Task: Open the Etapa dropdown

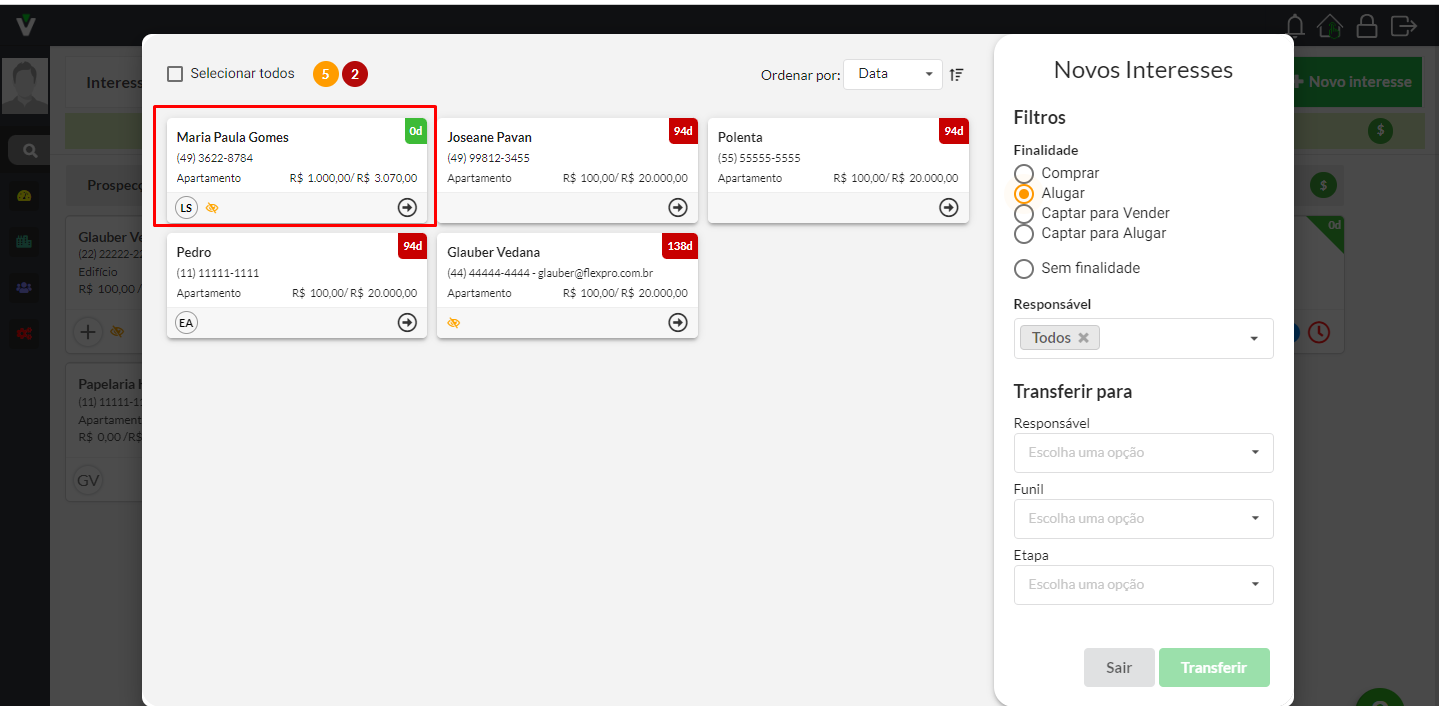Action: pos(1143,585)
